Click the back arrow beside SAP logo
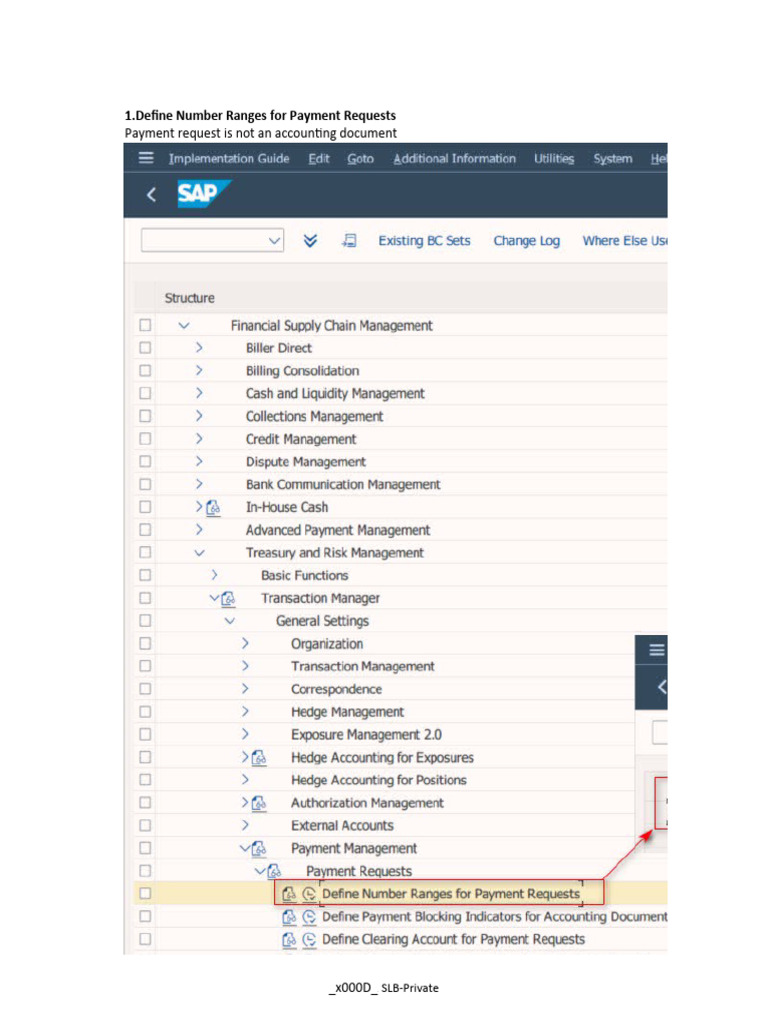This screenshot has width=768, height=1024. (151, 195)
